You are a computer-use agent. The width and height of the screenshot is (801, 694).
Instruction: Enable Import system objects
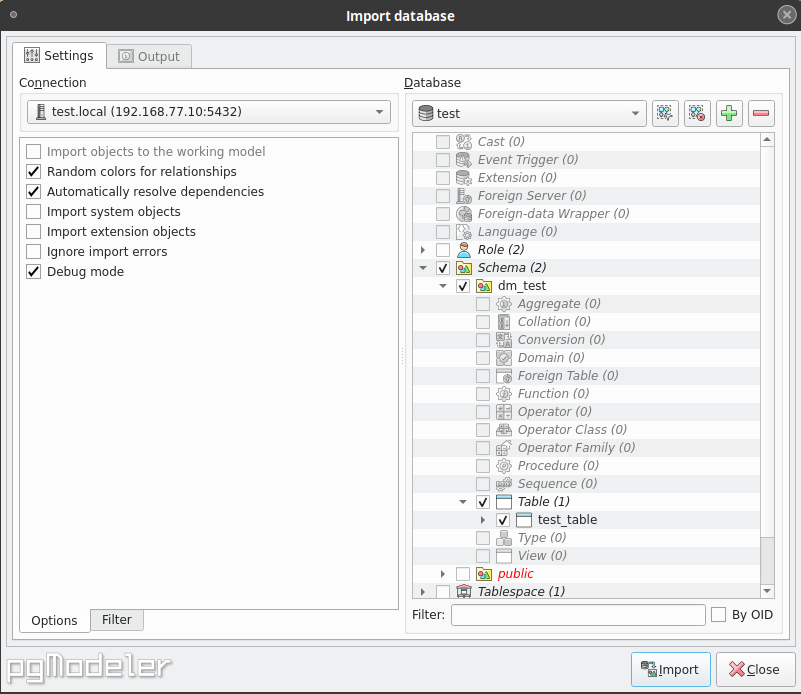(33, 211)
